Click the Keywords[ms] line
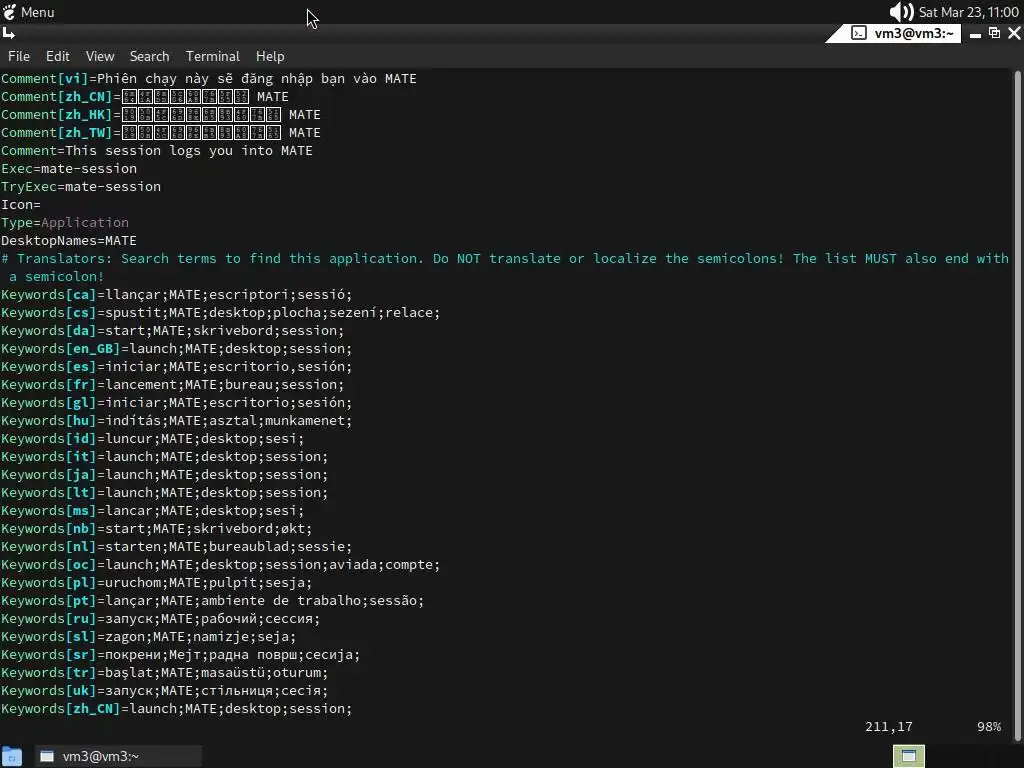The width and height of the screenshot is (1024, 768). coord(152,511)
